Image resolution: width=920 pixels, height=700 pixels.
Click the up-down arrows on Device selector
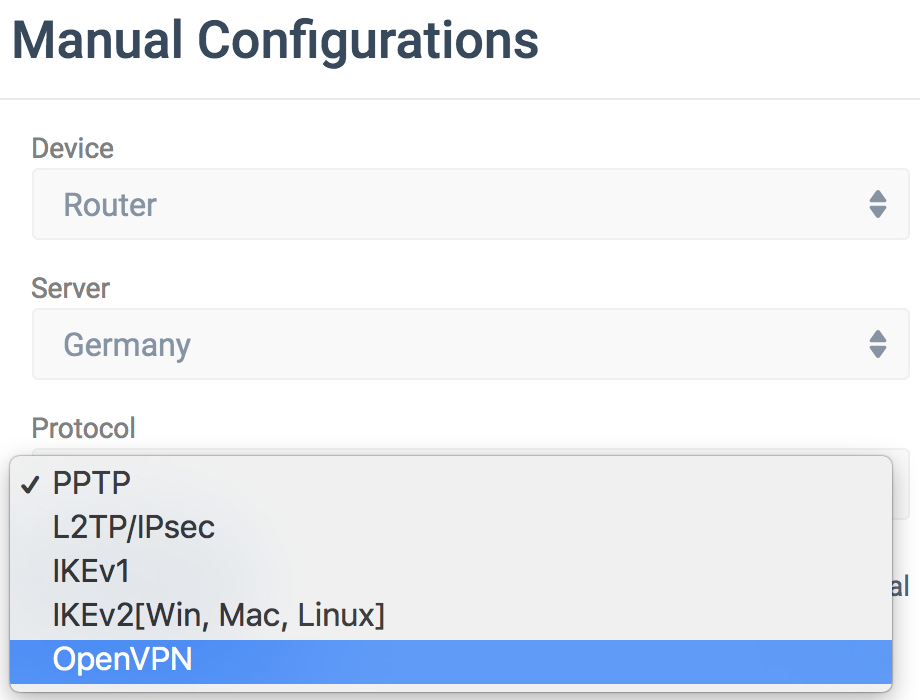[878, 204]
